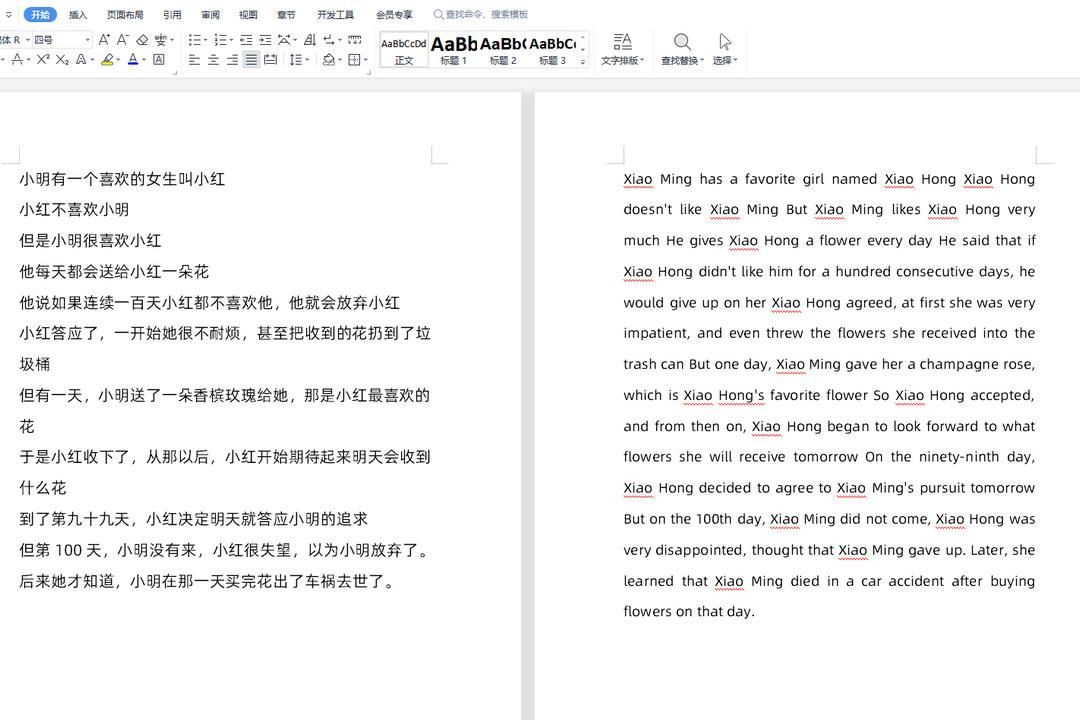This screenshot has height=720, width=1080.
Task: Click the shading fill bucket icon
Action: tap(329, 60)
